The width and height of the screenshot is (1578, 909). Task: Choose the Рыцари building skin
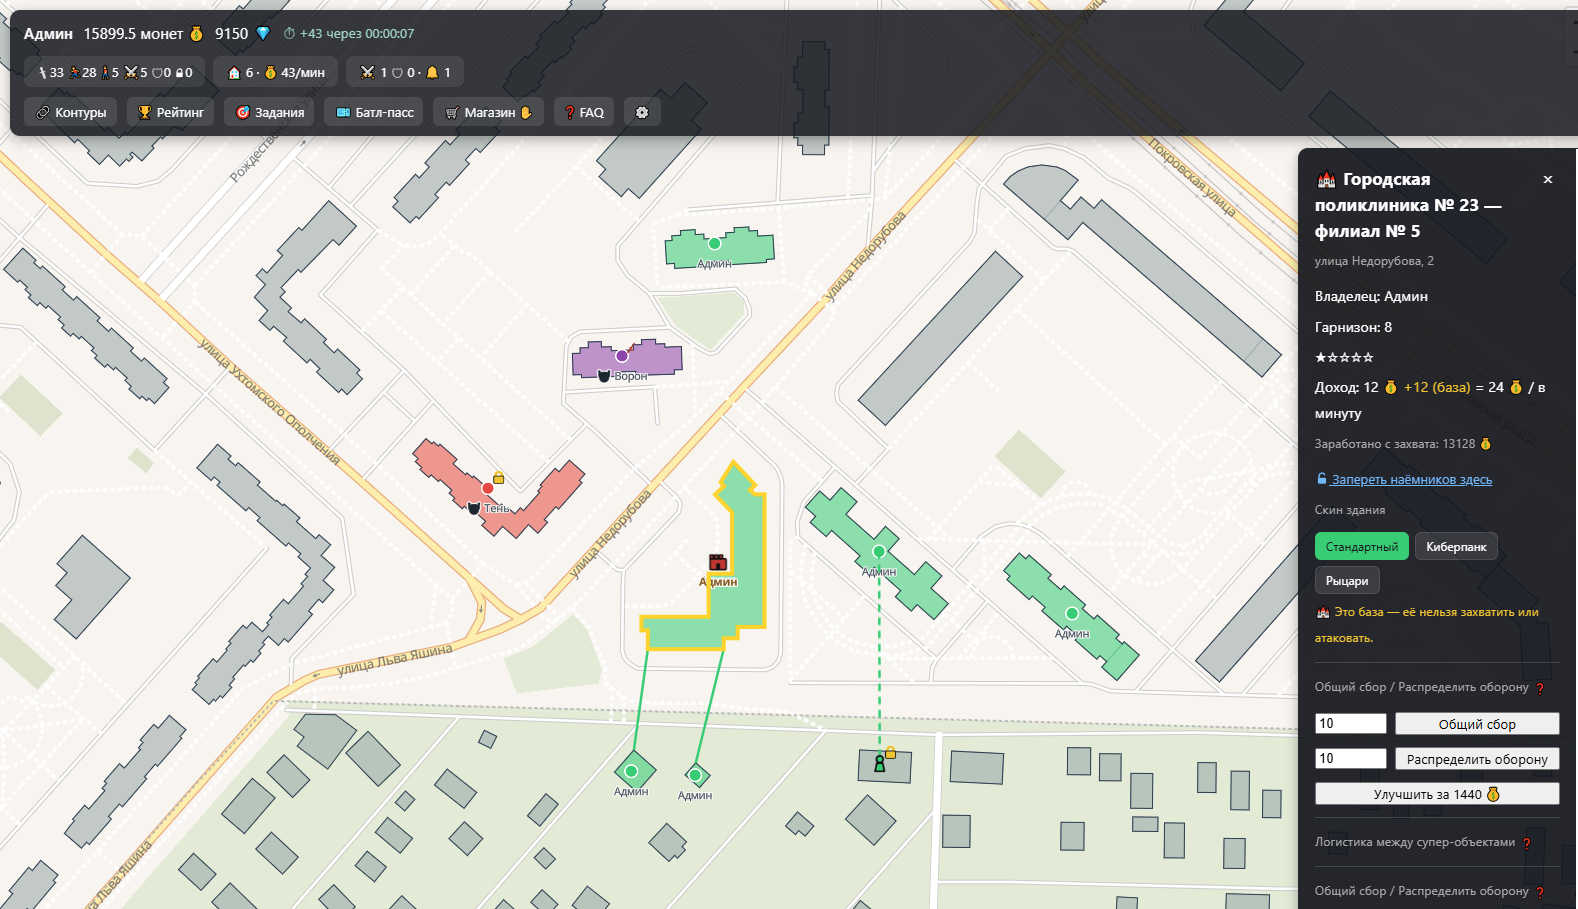tap(1346, 581)
